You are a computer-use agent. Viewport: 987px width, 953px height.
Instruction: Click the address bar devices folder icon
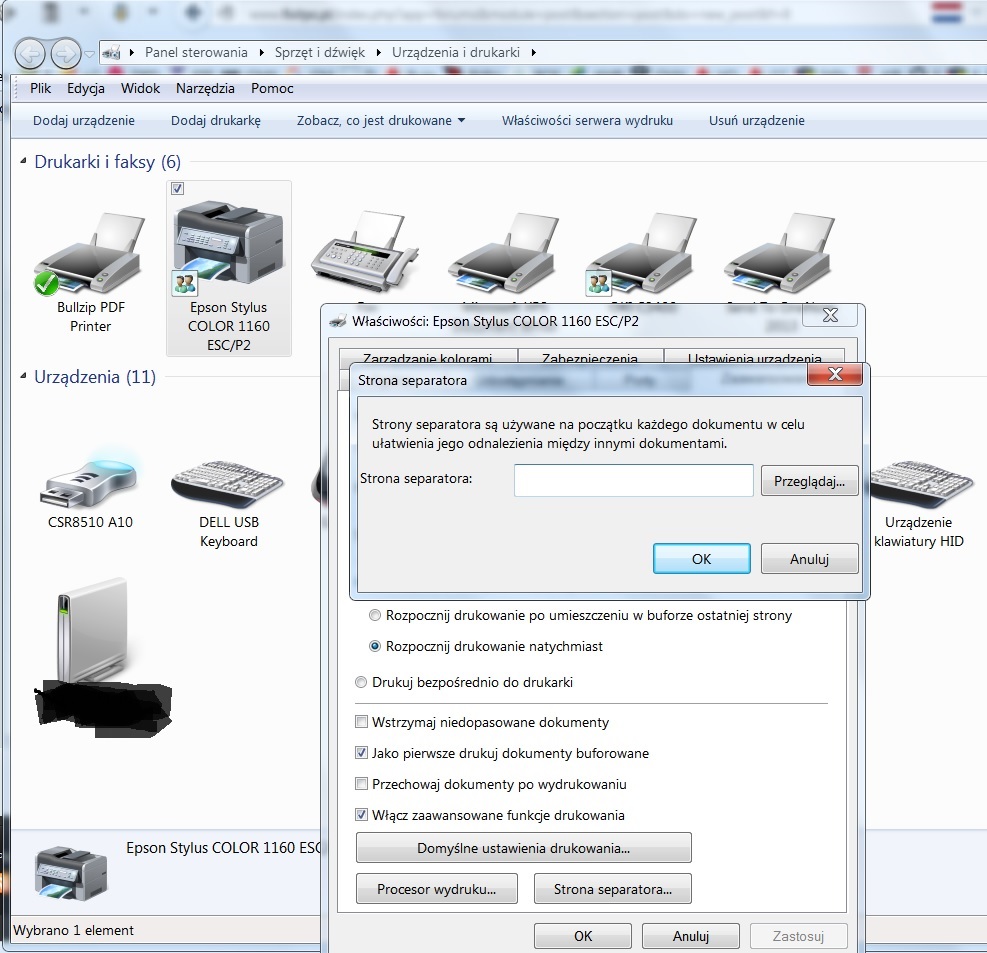pos(111,53)
